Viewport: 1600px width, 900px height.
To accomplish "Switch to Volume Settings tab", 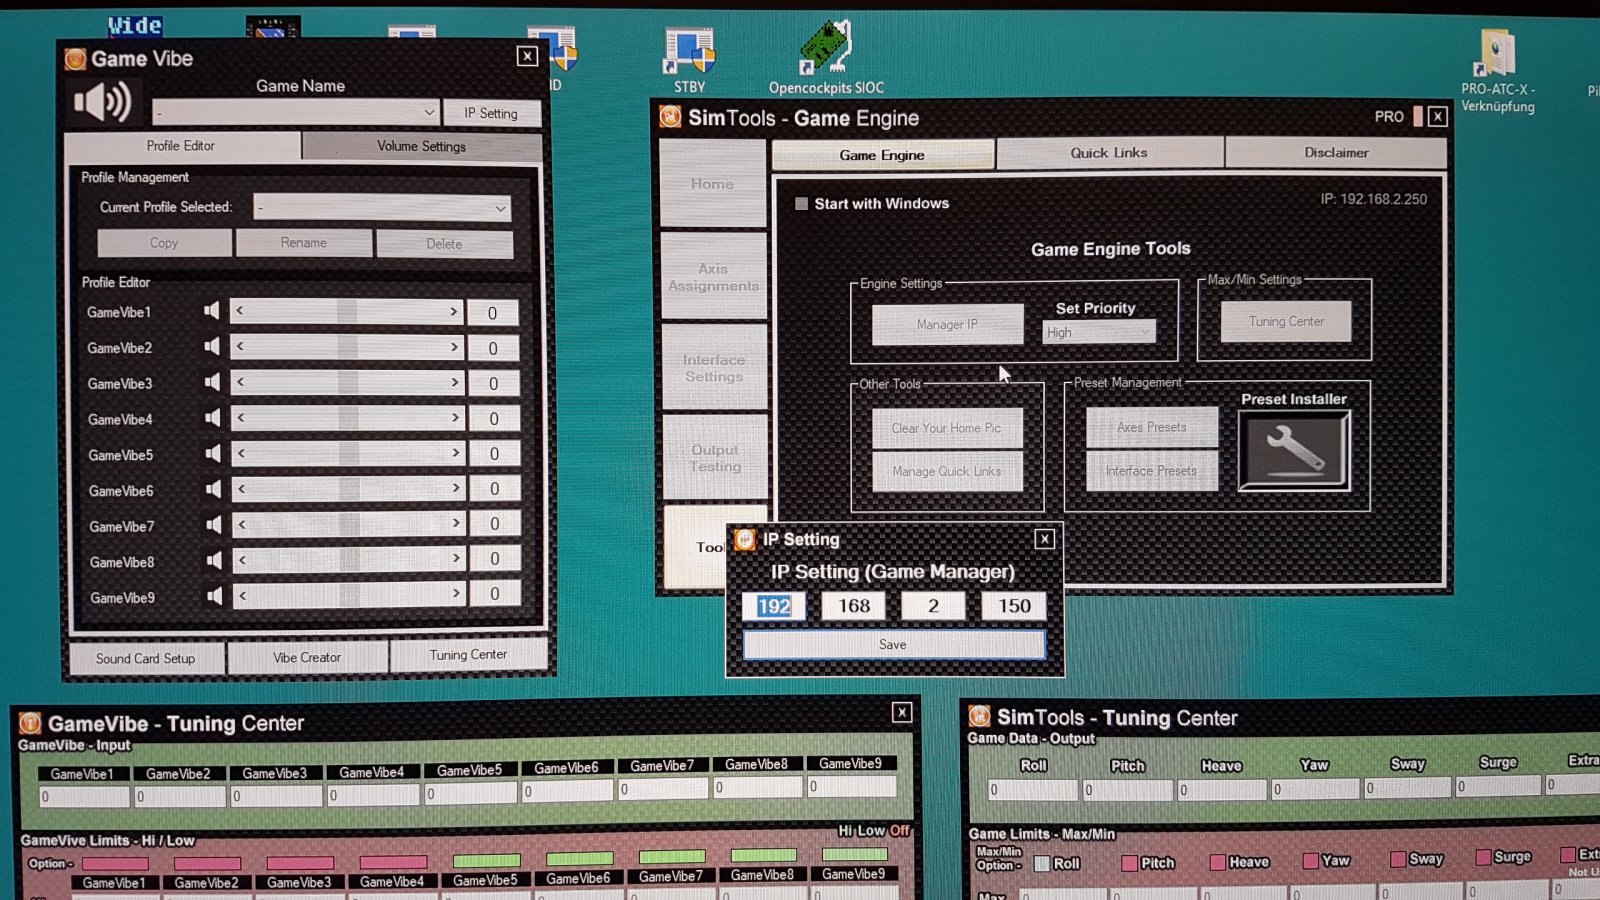I will pos(422,146).
